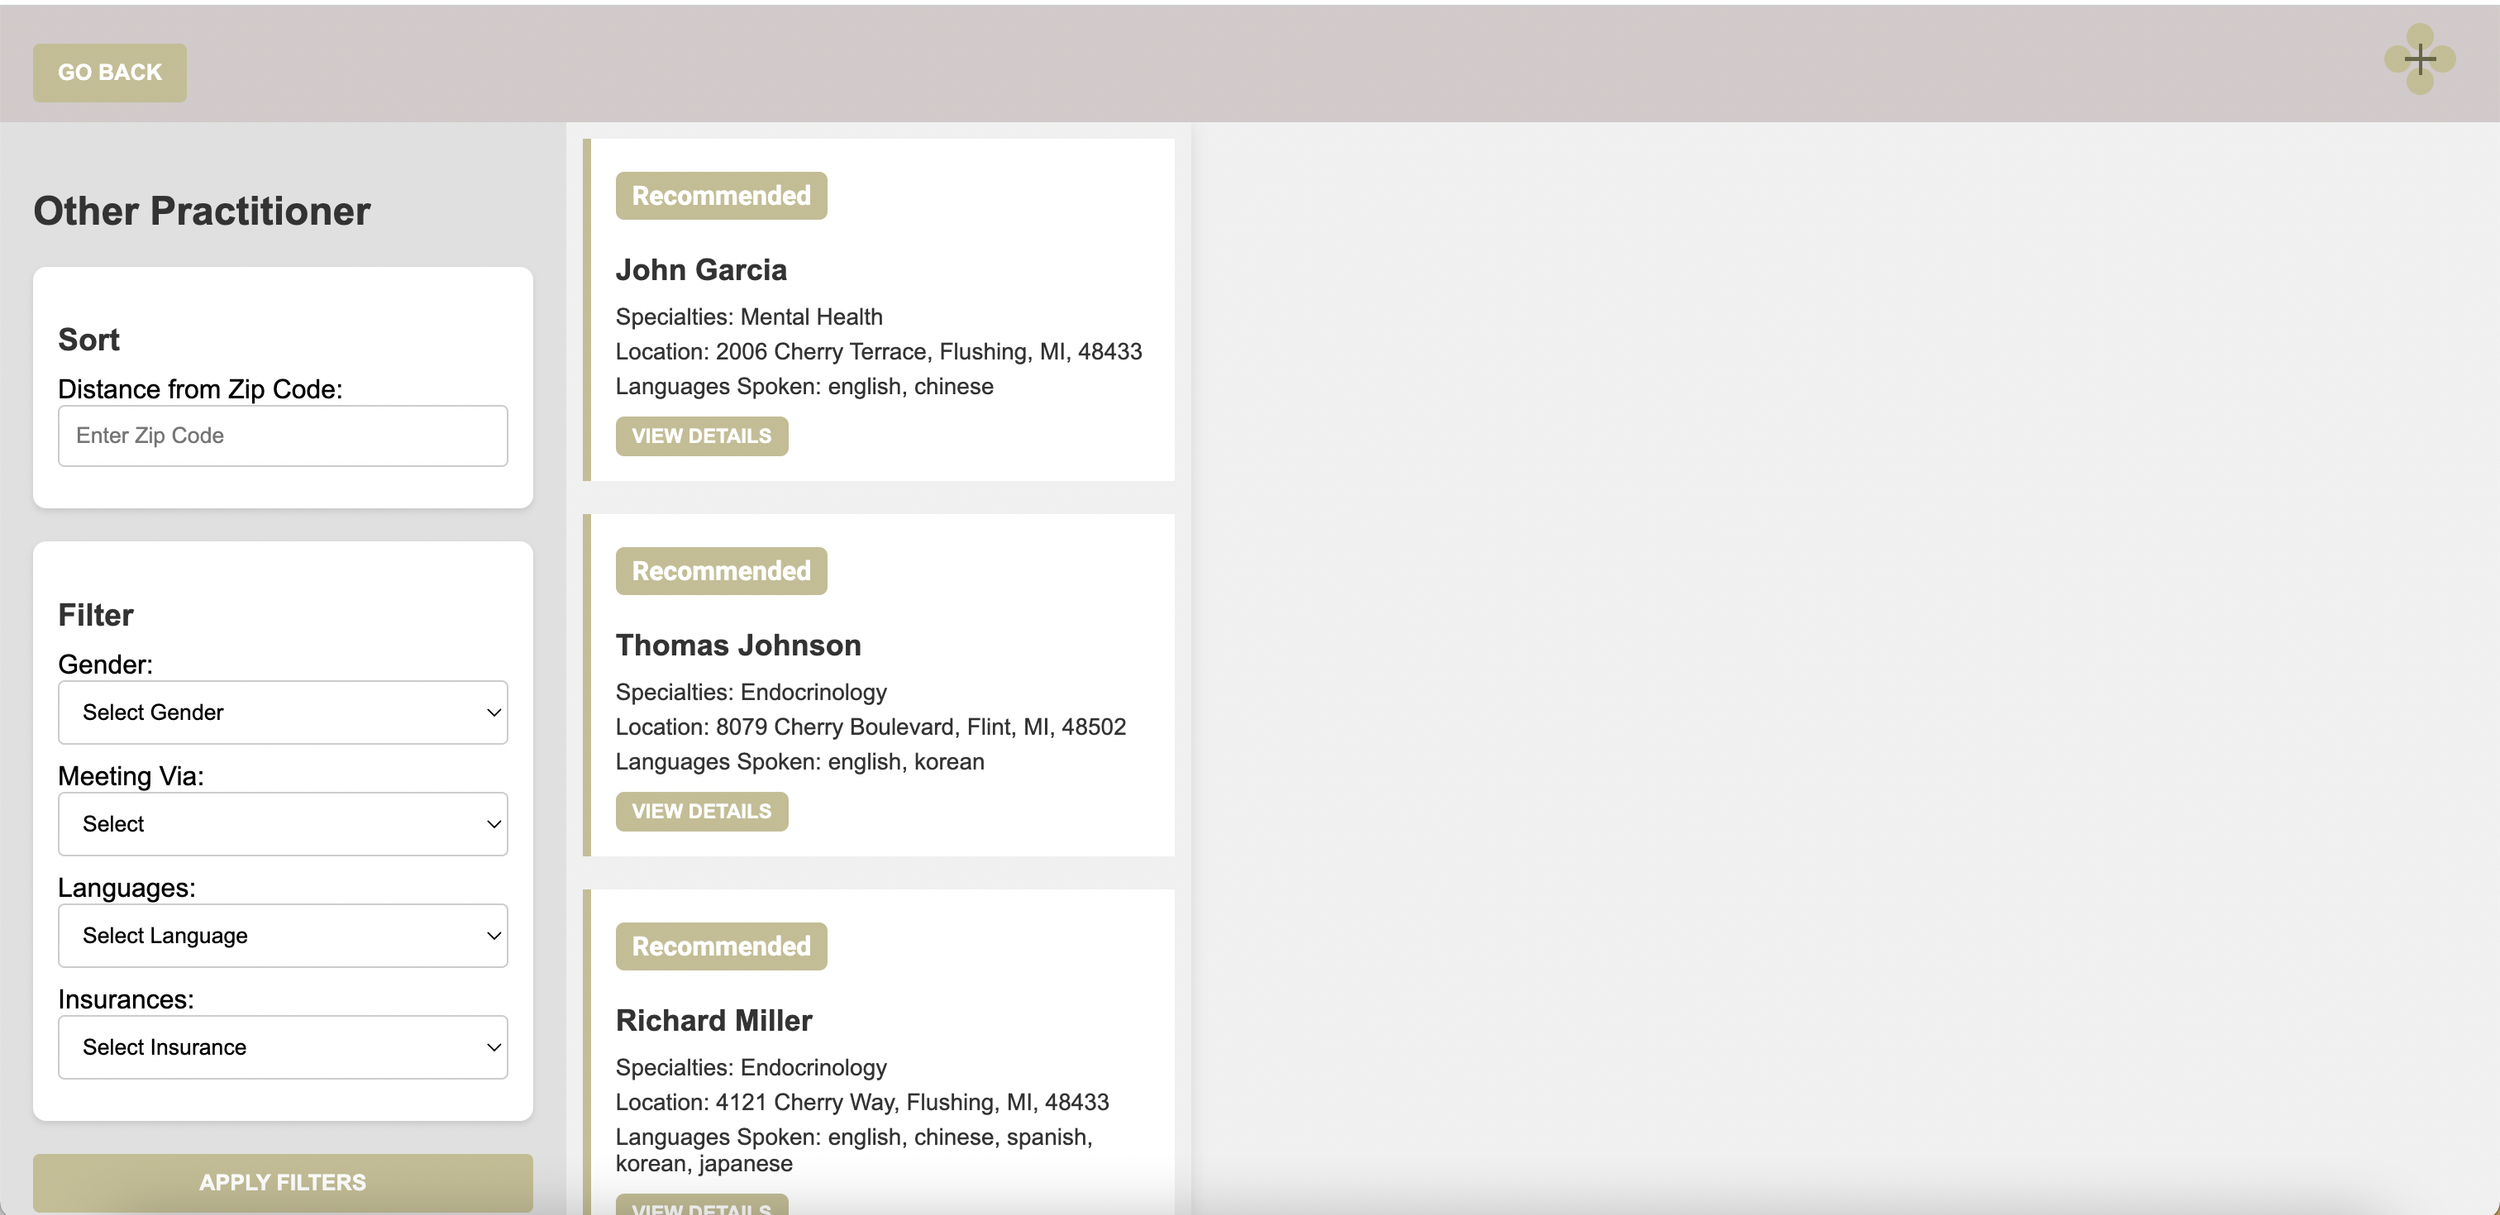The width and height of the screenshot is (2500, 1215).
Task: Click Richard Miller's Recommended badge
Action: click(x=721, y=946)
